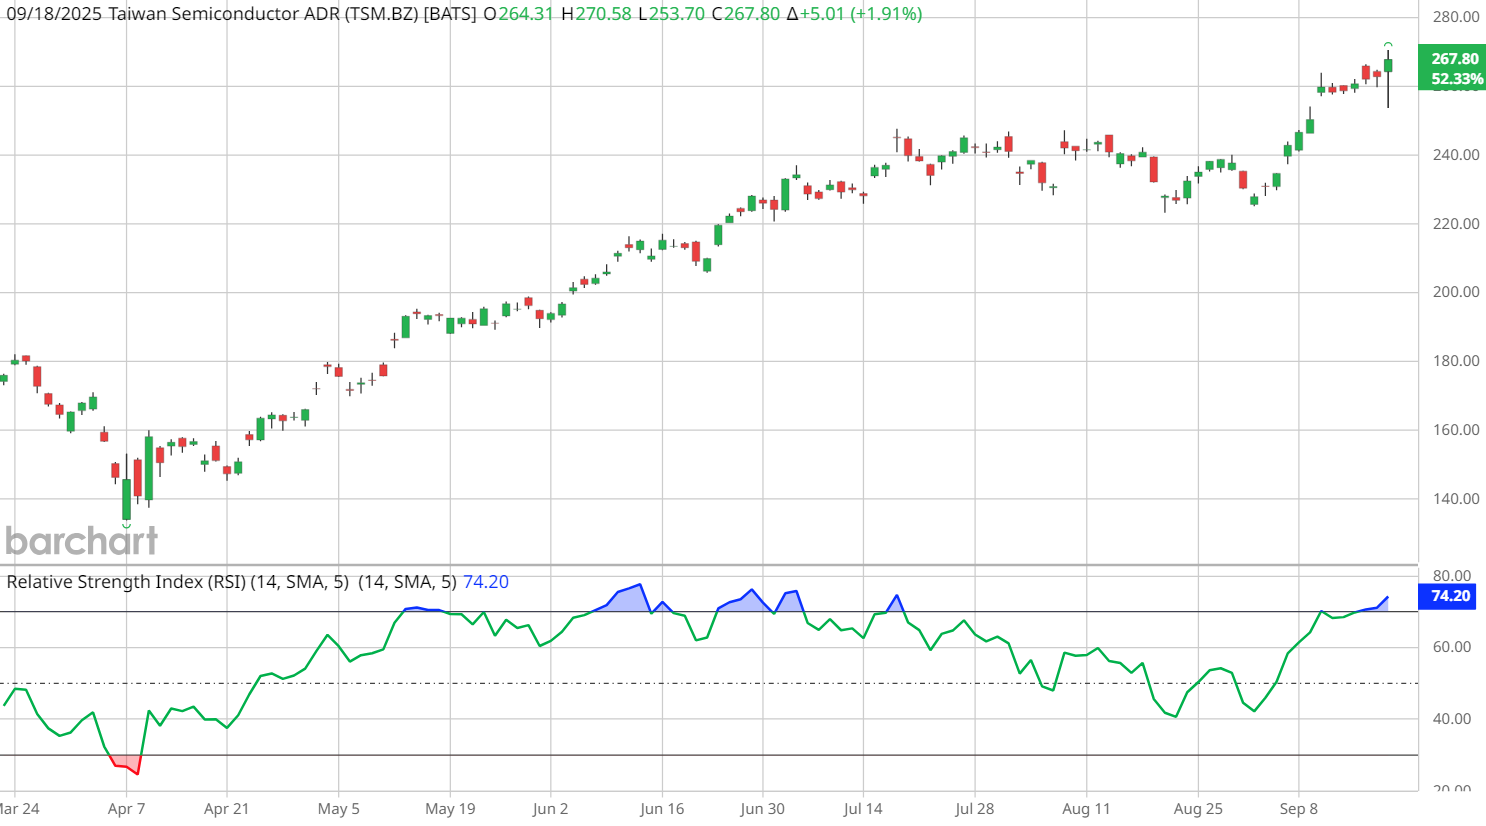Click the 52.33% figure in the green flag

(1457, 79)
